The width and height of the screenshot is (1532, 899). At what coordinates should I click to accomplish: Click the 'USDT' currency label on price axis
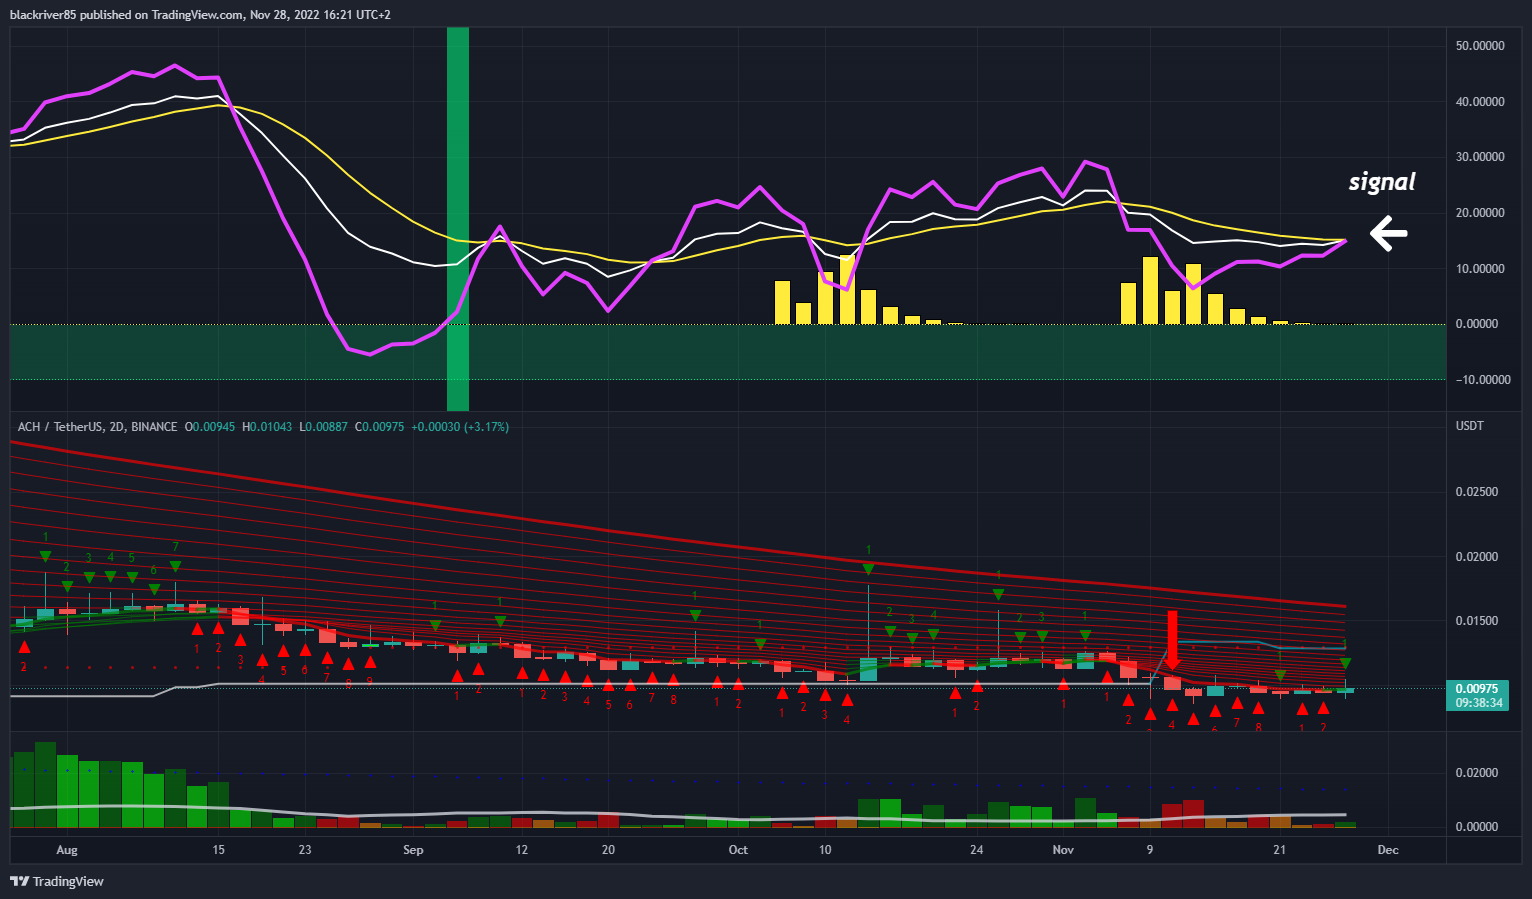pyautogui.click(x=1469, y=426)
